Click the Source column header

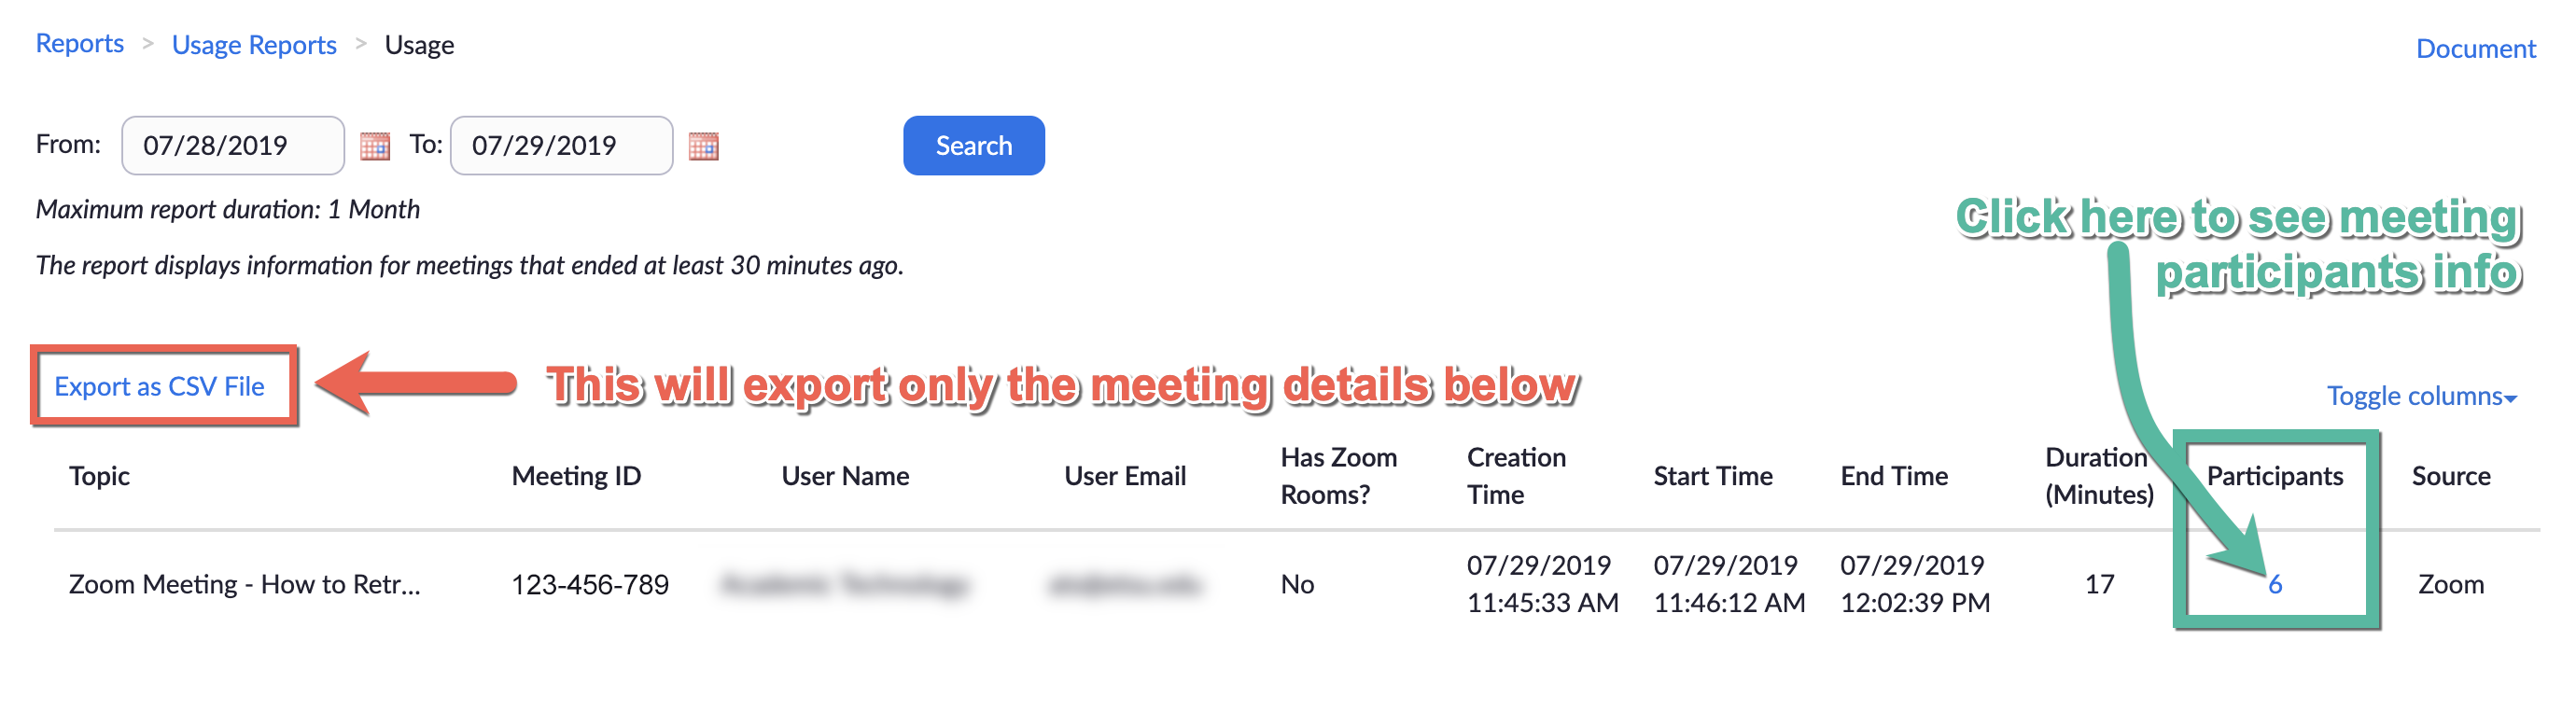(2450, 476)
